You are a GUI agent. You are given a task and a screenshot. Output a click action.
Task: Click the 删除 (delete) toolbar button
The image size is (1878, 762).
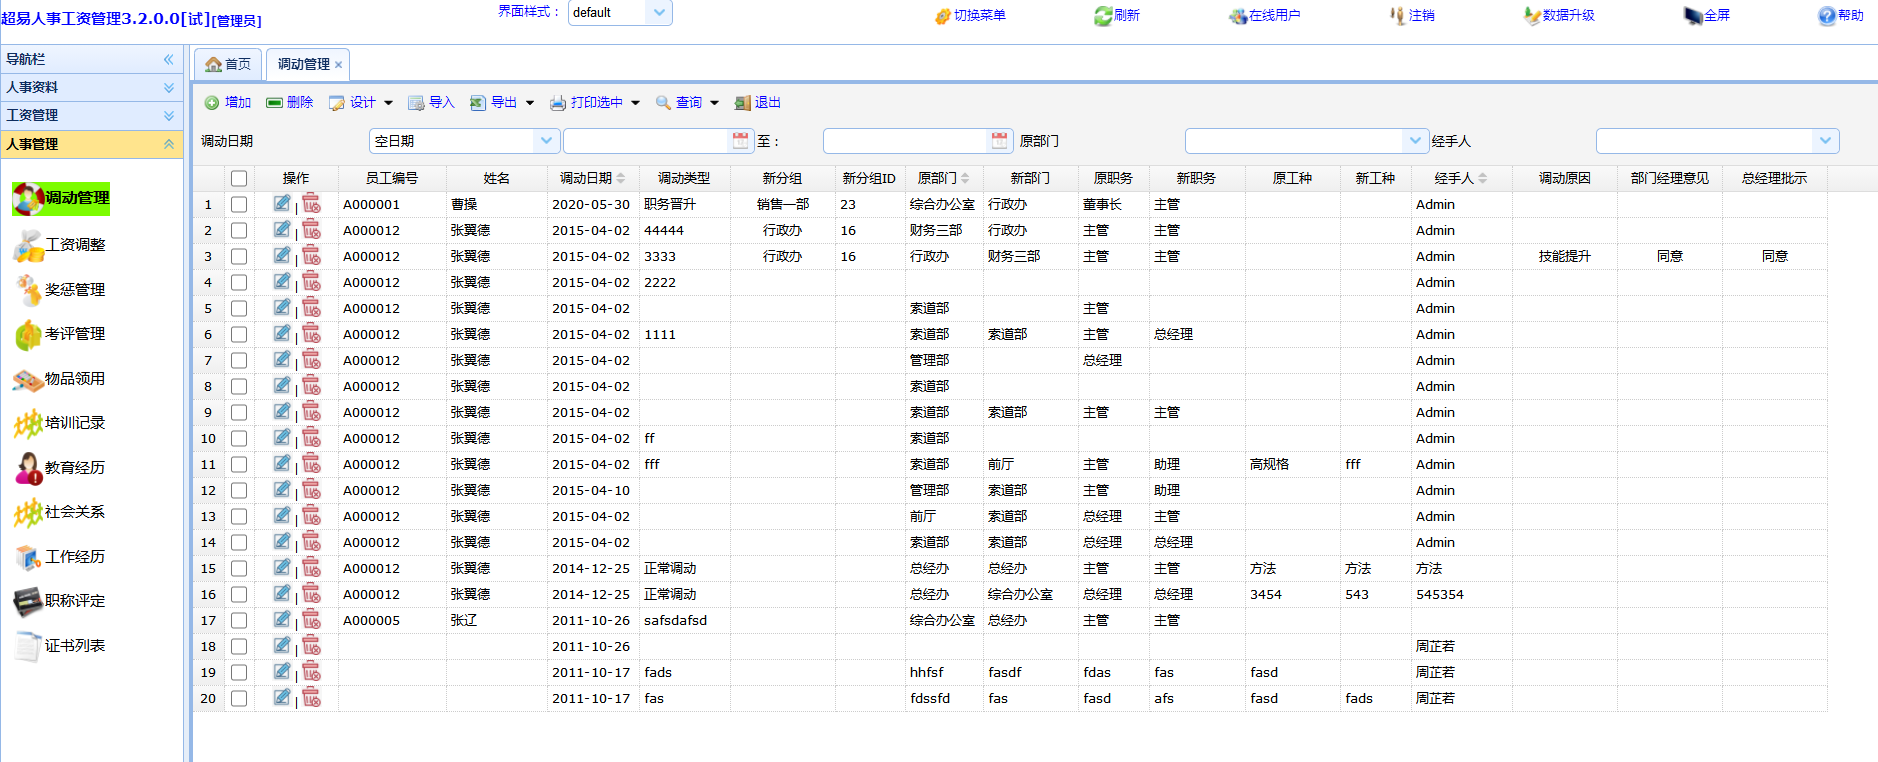click(290, 103)
